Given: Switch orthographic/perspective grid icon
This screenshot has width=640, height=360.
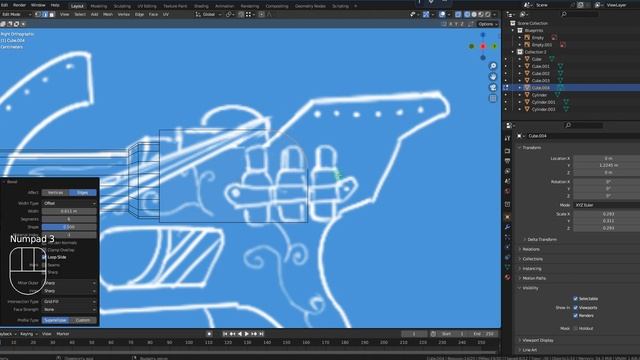Looking at the screenshot, I should click(x=493, y=98).
